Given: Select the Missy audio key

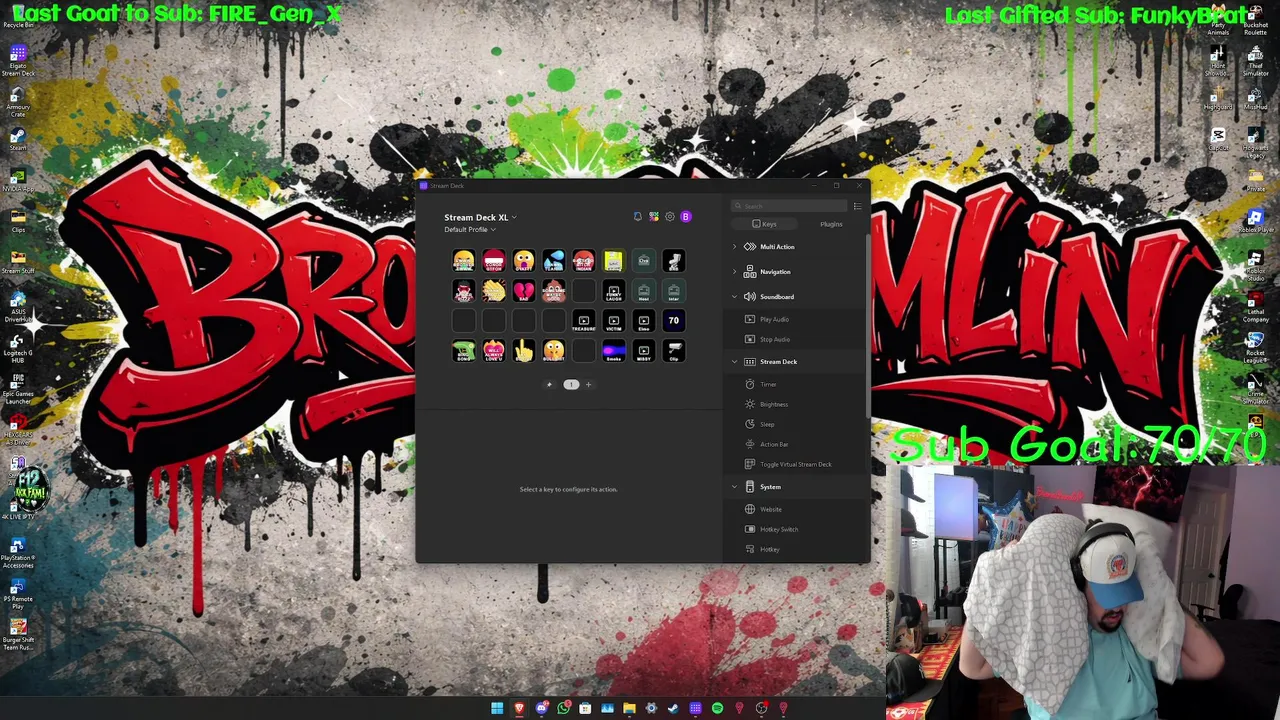Looking at the screenshot, I should 644,351.
